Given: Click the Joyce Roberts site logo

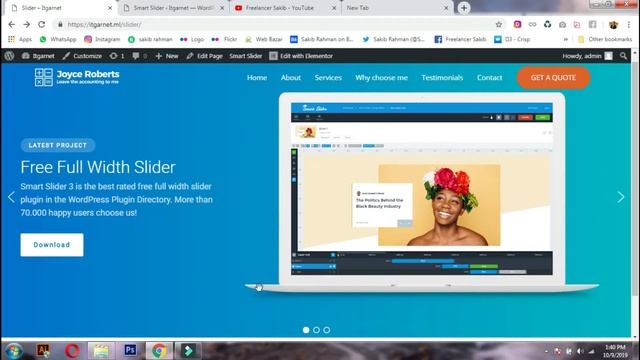Looking at the screenshot, I should [77, 77].
